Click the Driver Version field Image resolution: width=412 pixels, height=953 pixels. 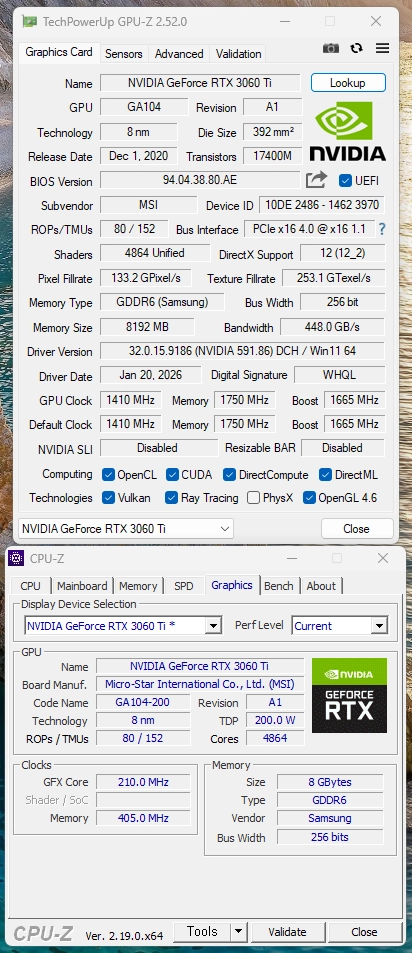(242, 351)
